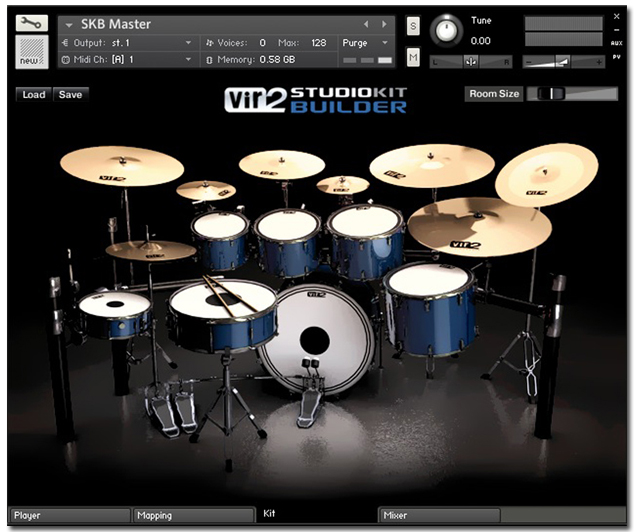
Task: Click the left small splash cymbal
Action: pyautogui.click(x=206, y=190)
